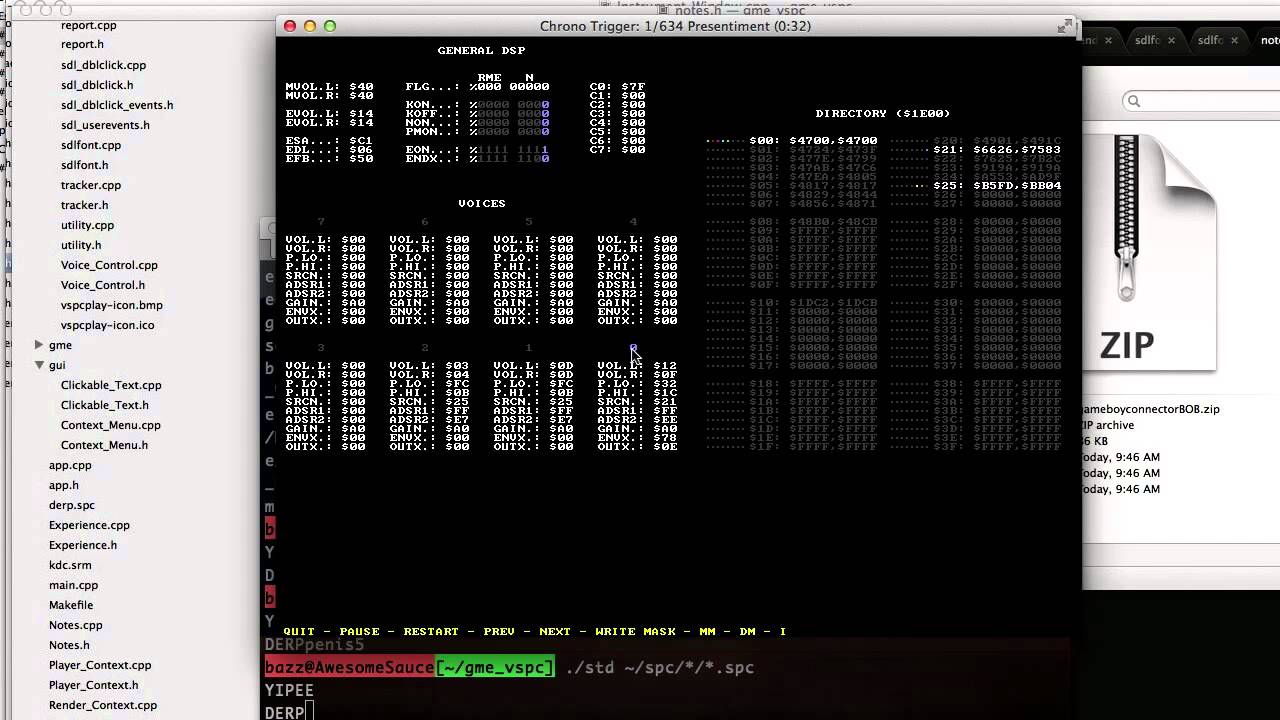Select sdl_dblclick_events.h in the file list
Image resolution: width=1280 pixels, height=720 pixels.
click(117, 105)
